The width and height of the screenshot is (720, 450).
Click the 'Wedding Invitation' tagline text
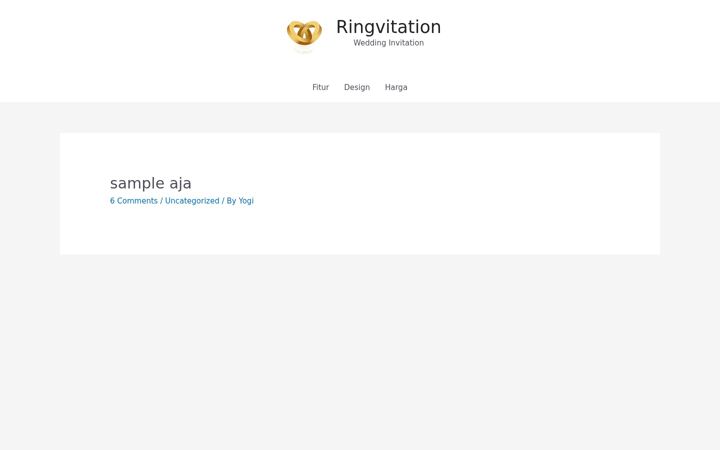point(388,43)
